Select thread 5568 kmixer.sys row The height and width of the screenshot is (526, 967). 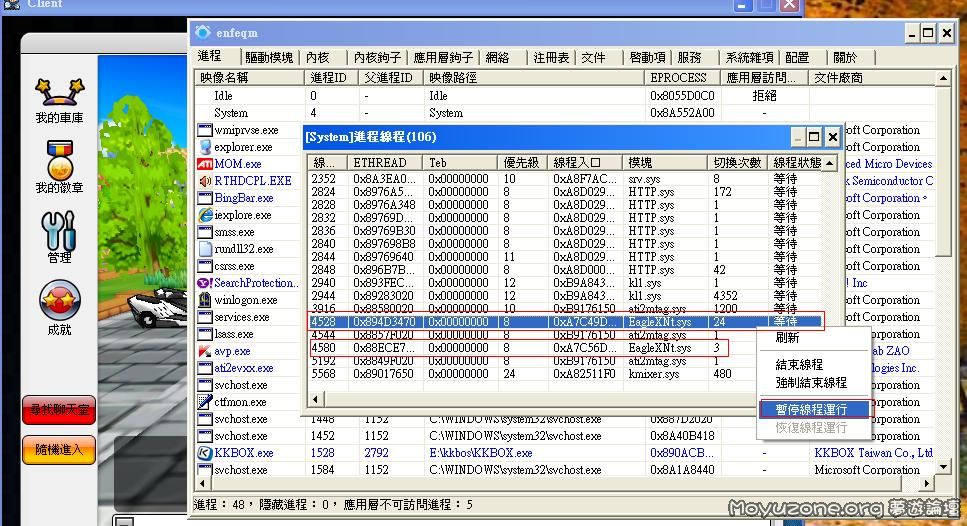point(564,374)
